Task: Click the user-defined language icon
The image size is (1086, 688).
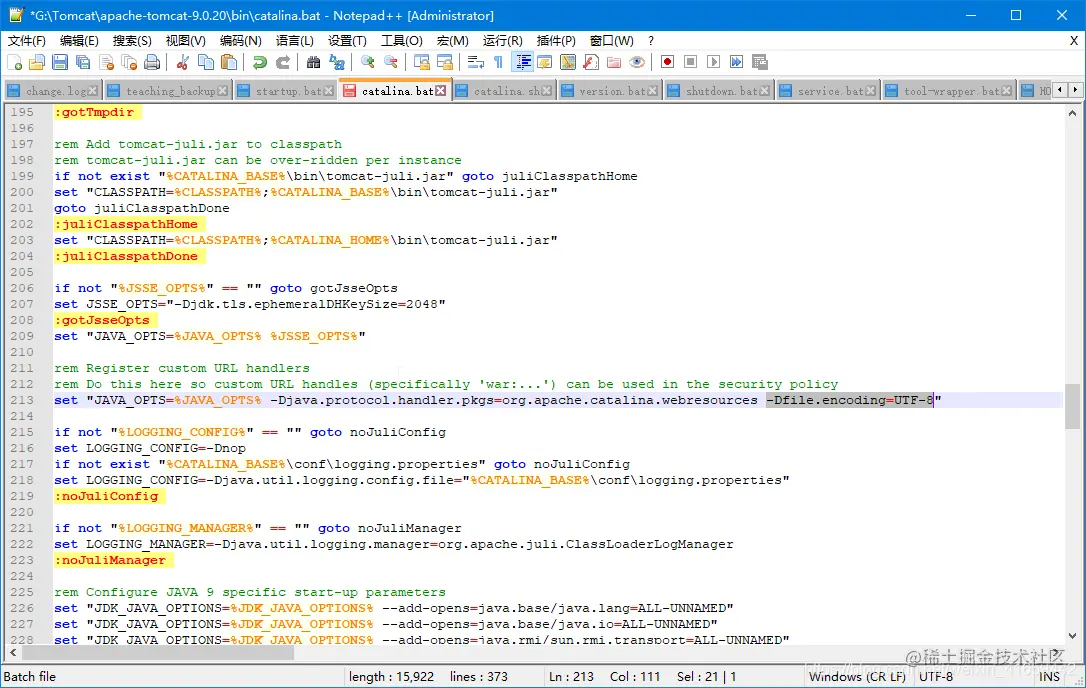Action: [x=545, y=62]
